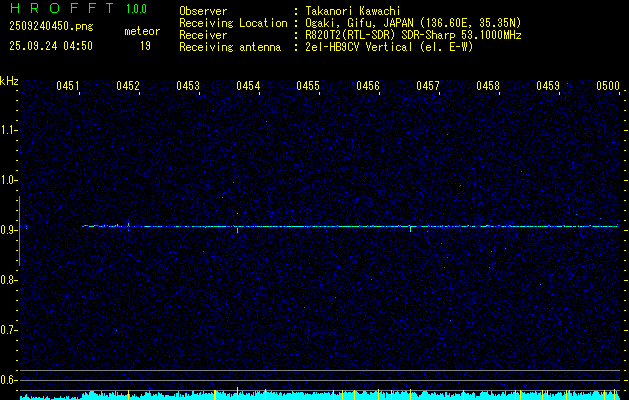The width and height of the screenshot is (629, 400).
Task: Click the 0.8 frequency axis label
Action: (7, 280)
